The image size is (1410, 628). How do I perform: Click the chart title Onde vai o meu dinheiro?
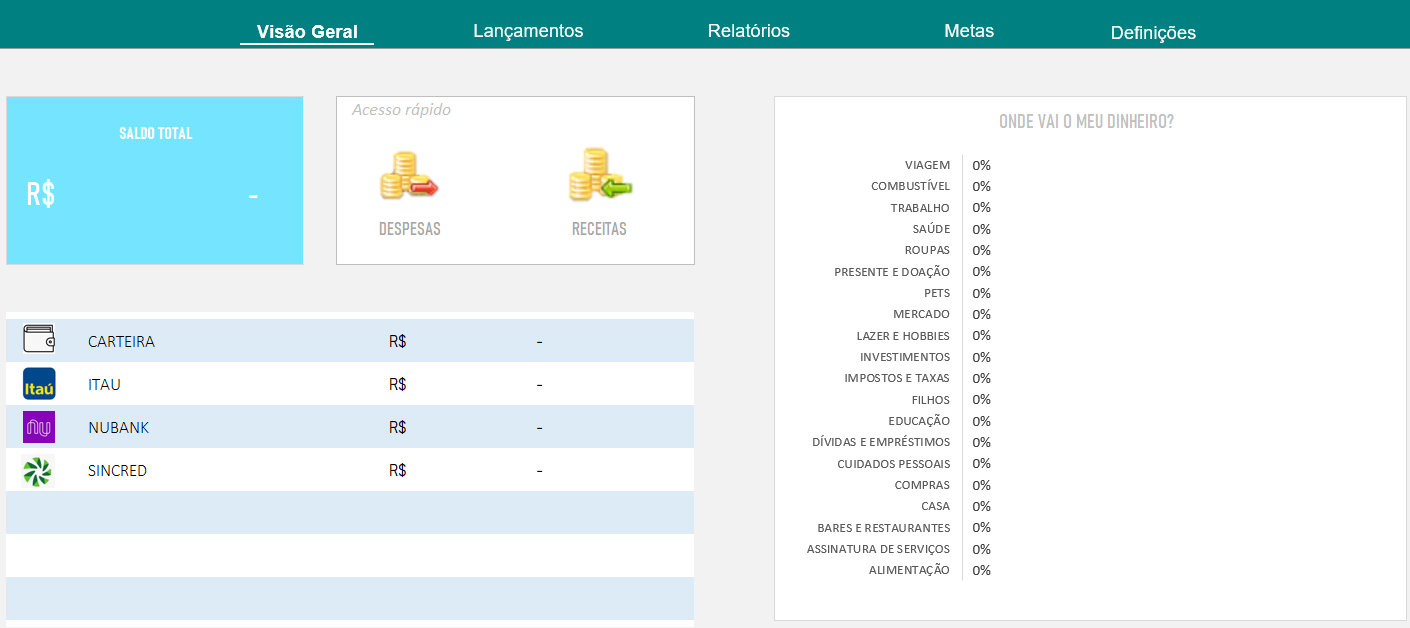(1086, 122)
